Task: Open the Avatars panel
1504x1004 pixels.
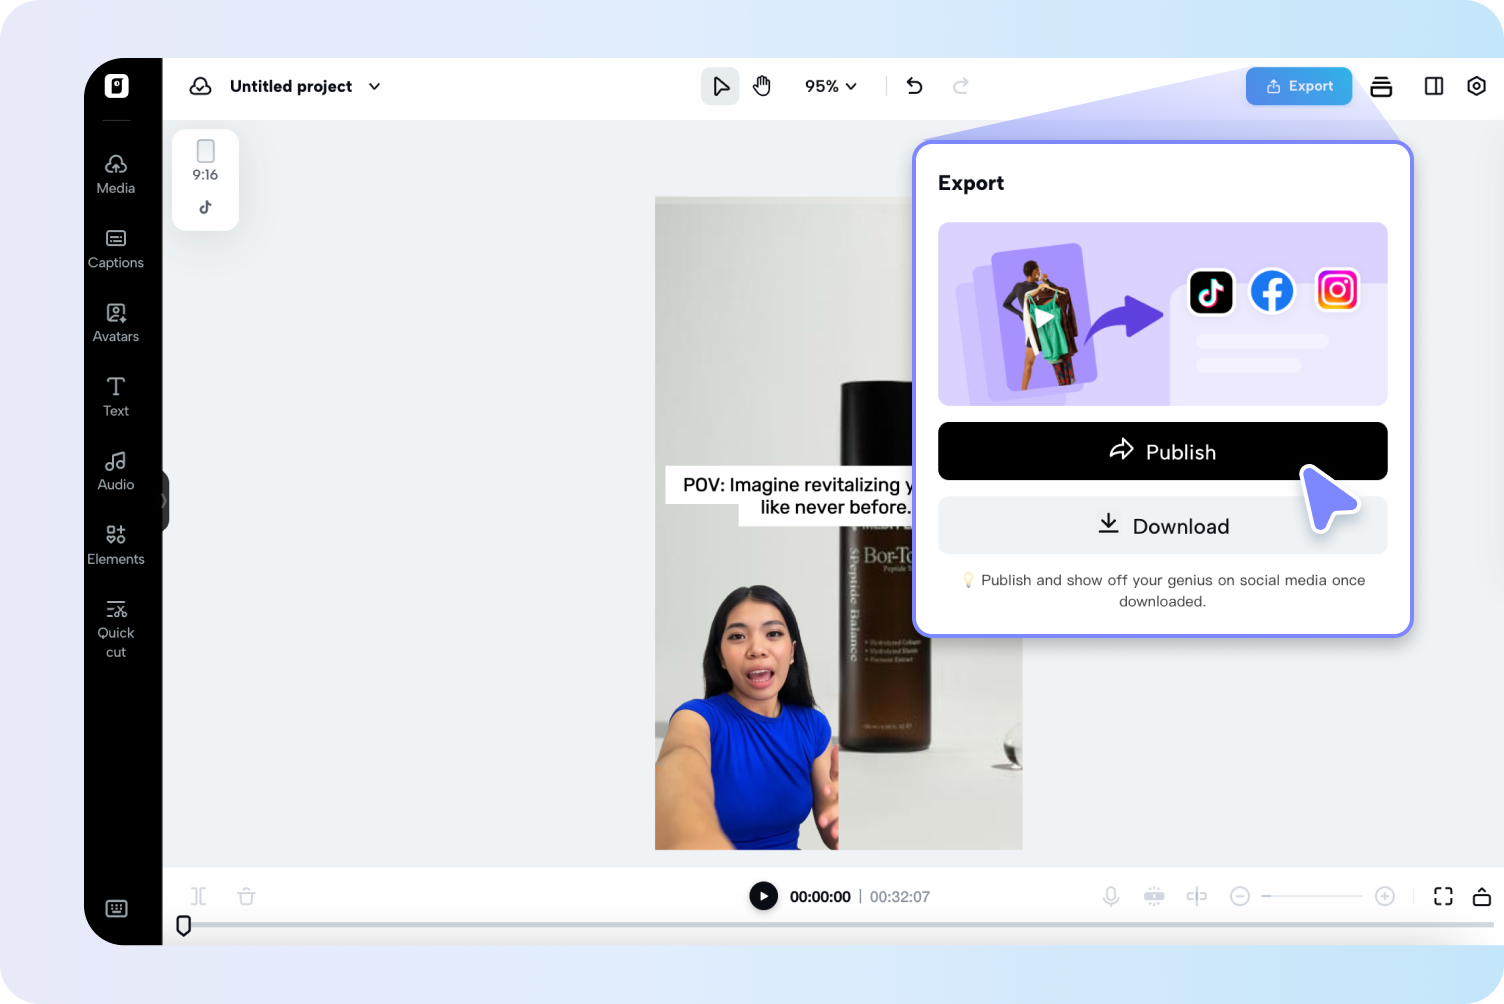Action: point(115,320)
